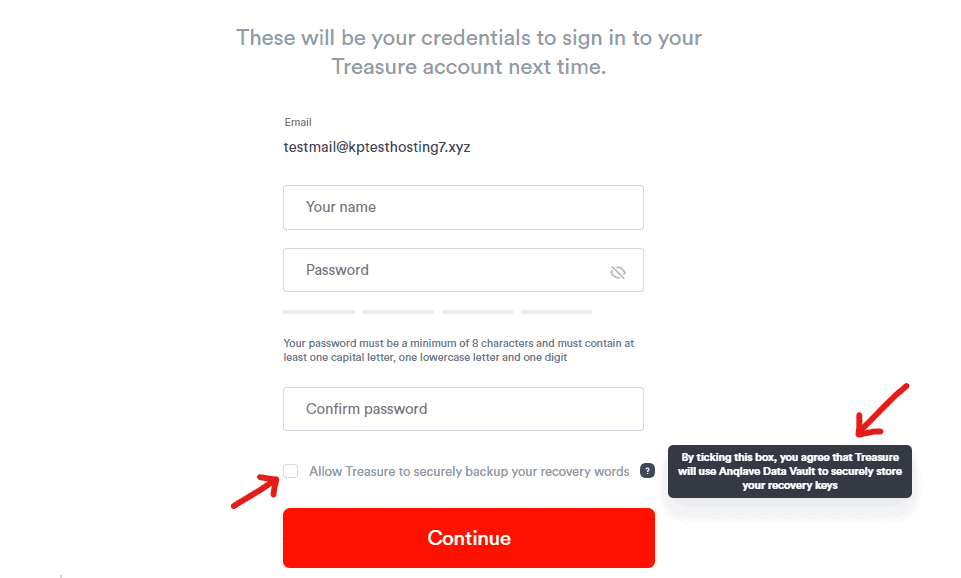Select the Password input field

coord(463,270)
